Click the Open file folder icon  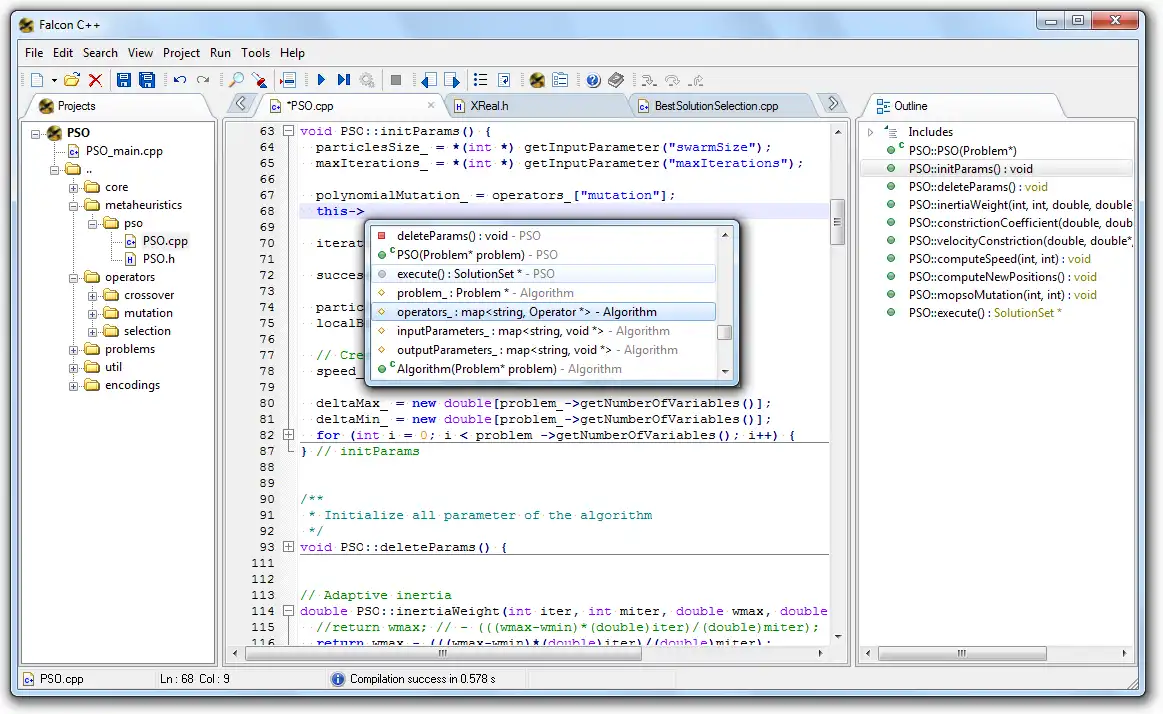pyautogui.click(x=71, y=80)
